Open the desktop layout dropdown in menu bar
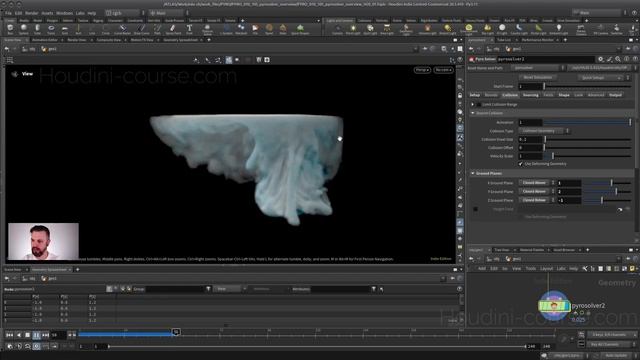 125,13
